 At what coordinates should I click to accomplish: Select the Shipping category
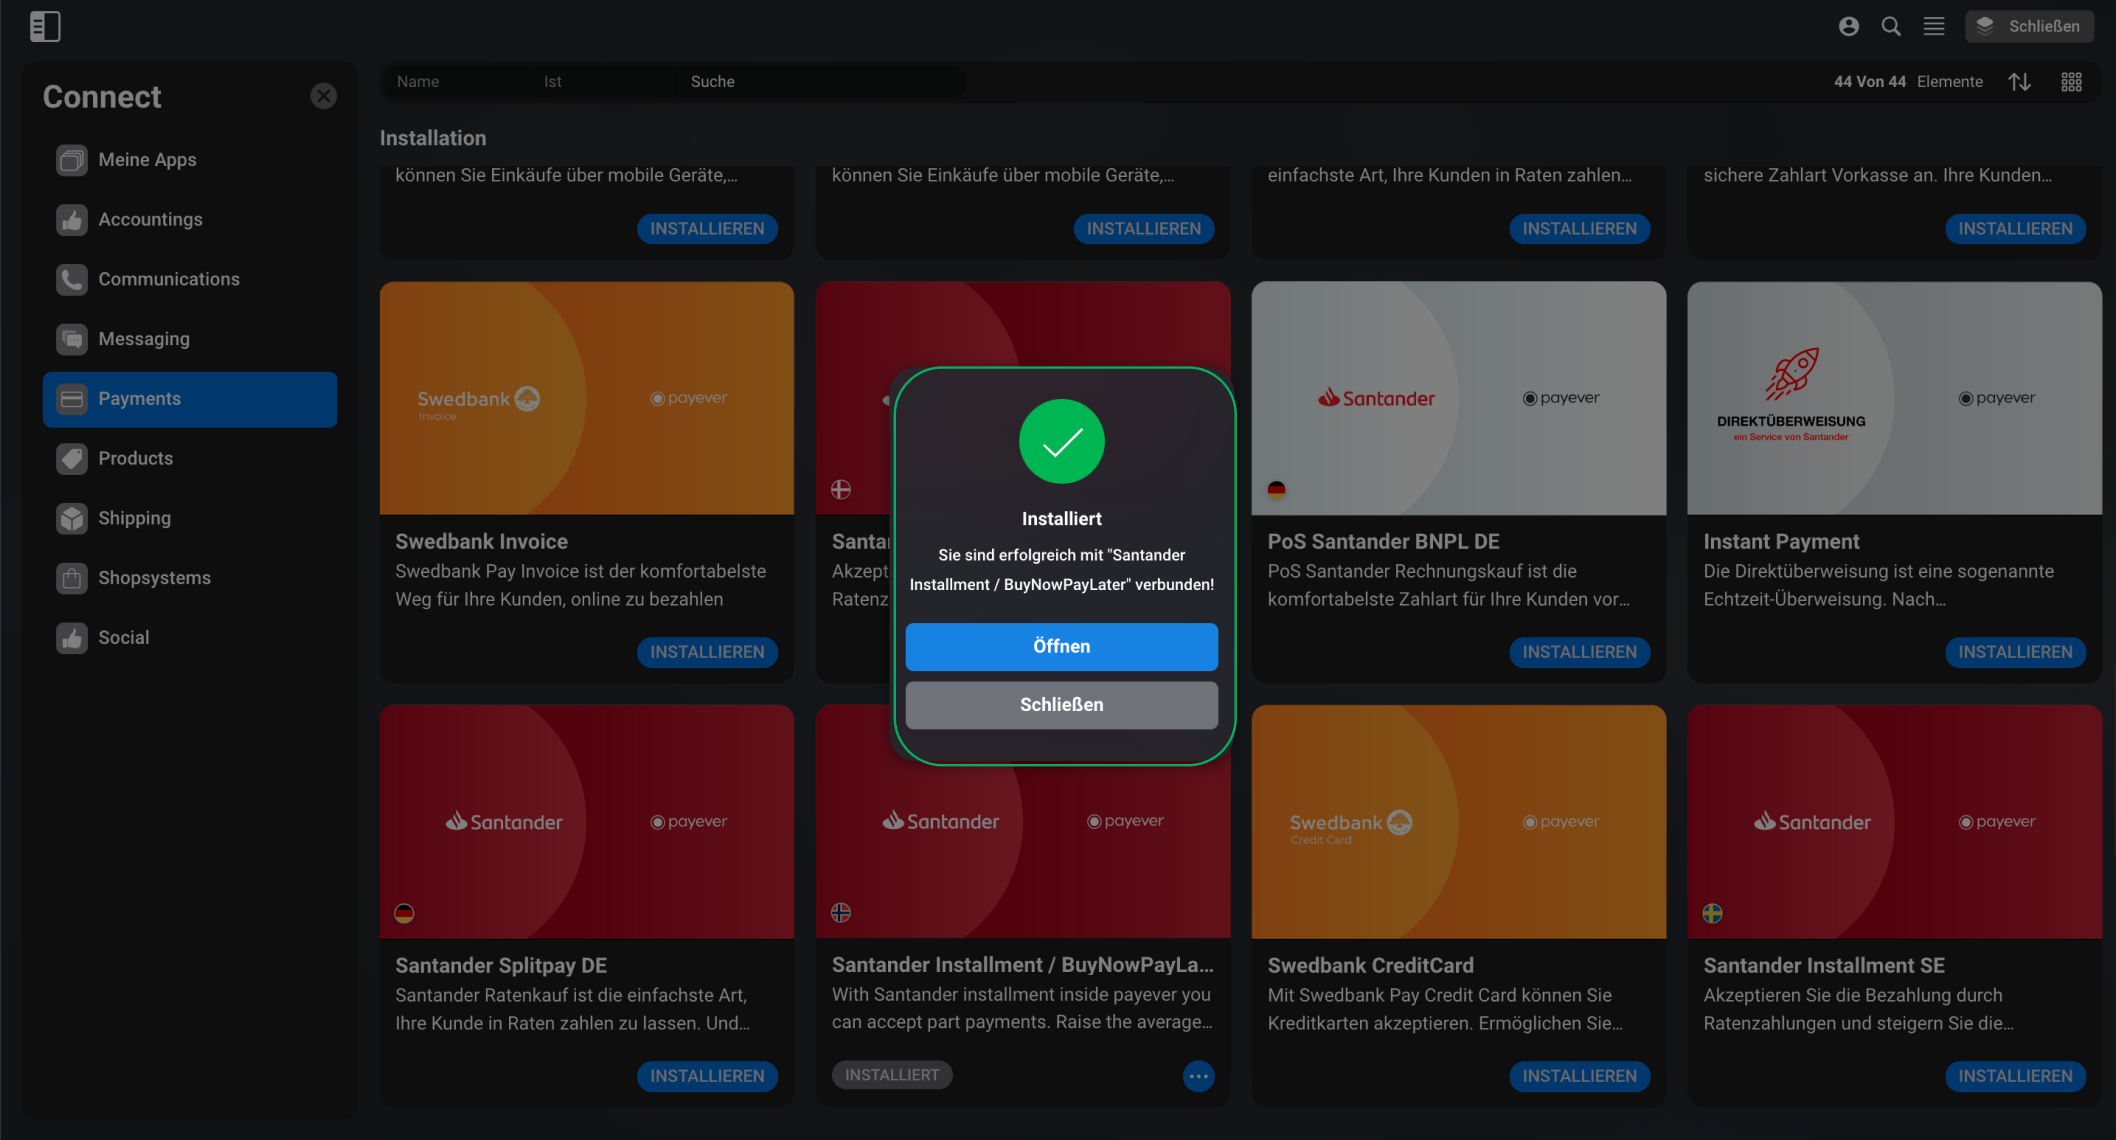[x=190, y=518]
